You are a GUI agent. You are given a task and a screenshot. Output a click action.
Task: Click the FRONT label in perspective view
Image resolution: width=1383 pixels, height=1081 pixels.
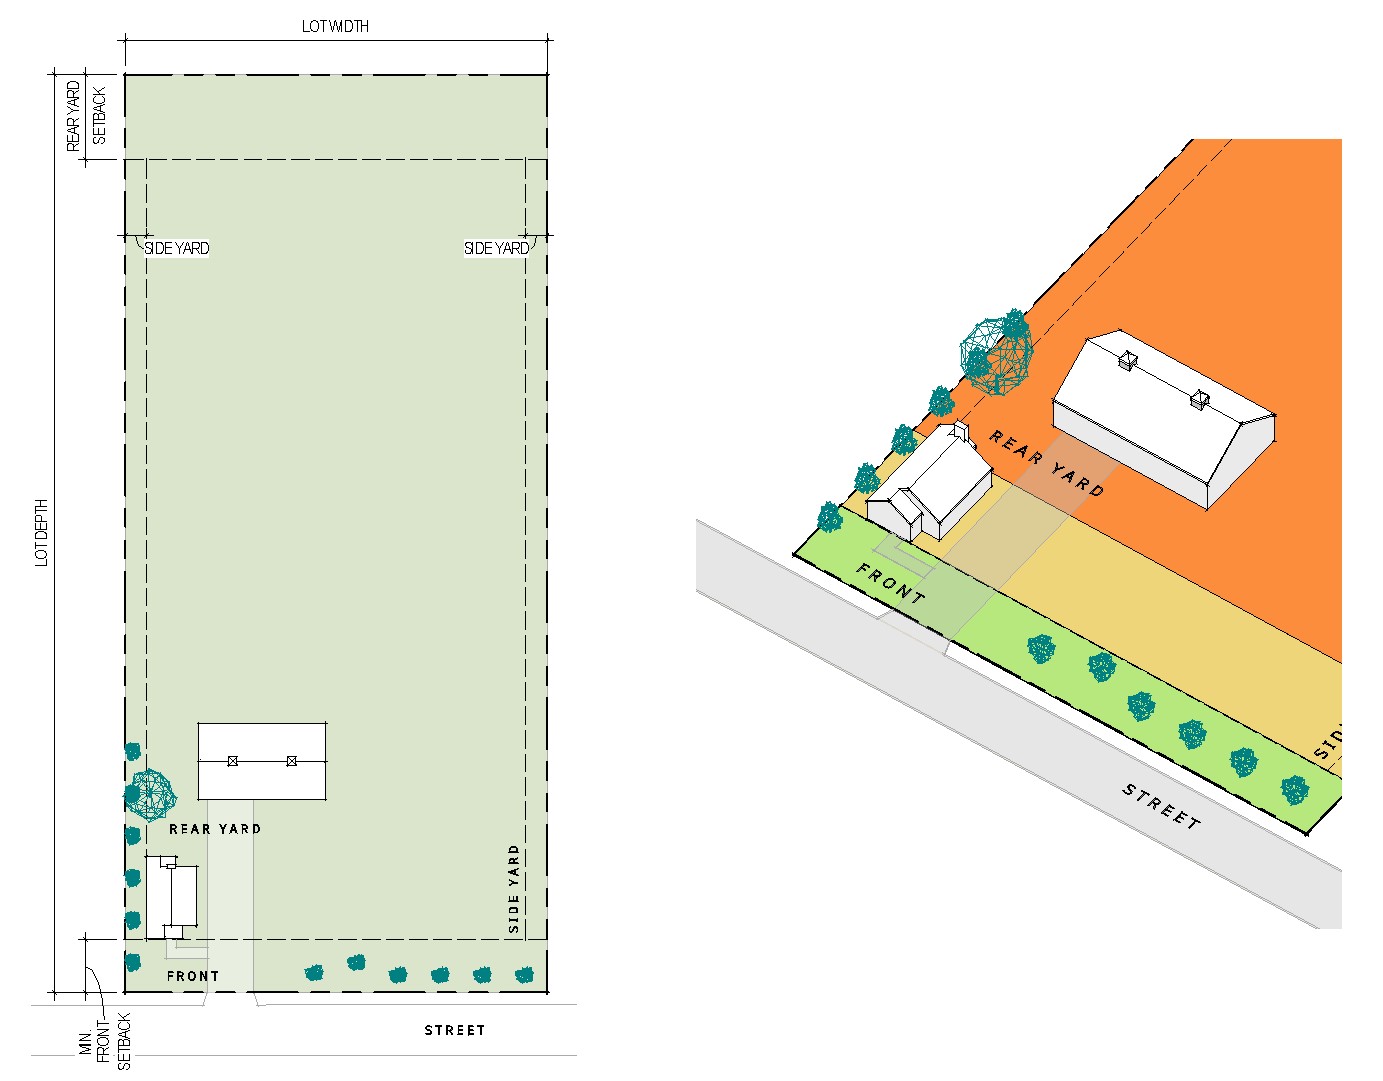[x=891, y=584]
